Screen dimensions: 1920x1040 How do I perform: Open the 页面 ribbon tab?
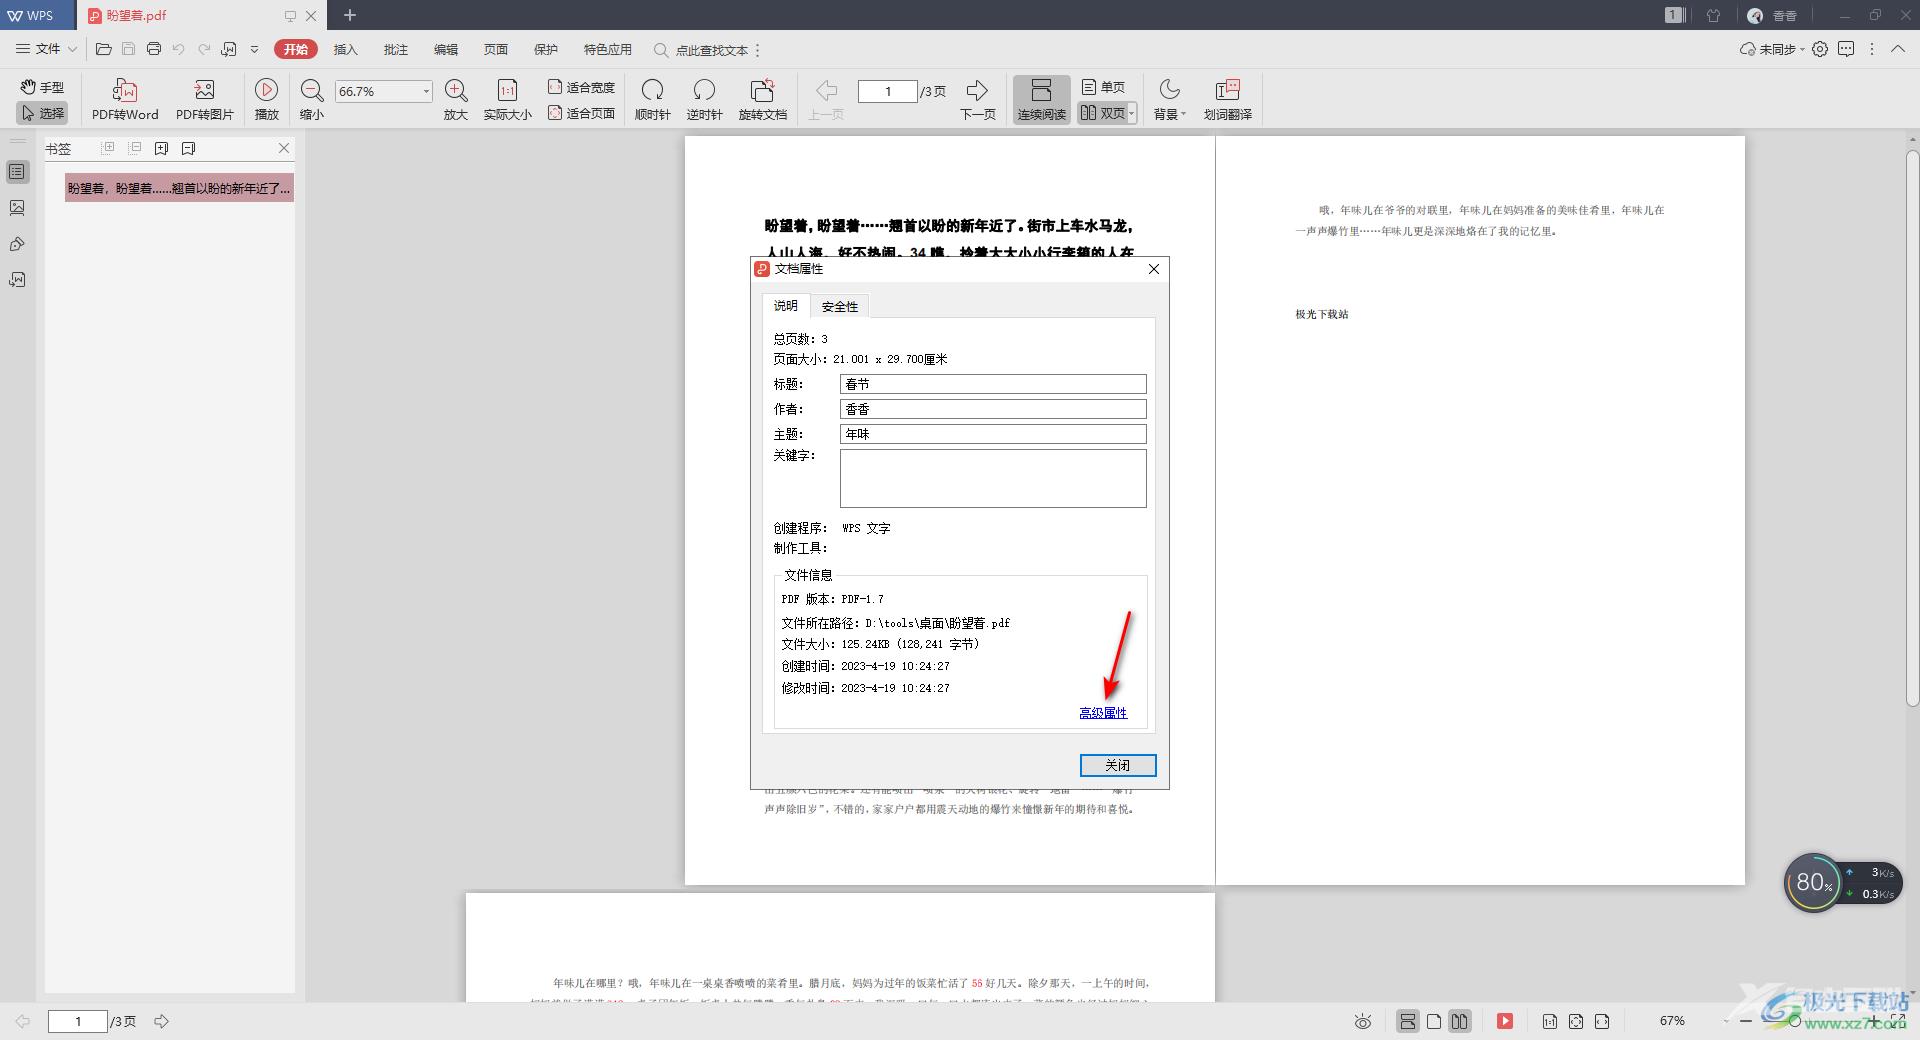496,49
